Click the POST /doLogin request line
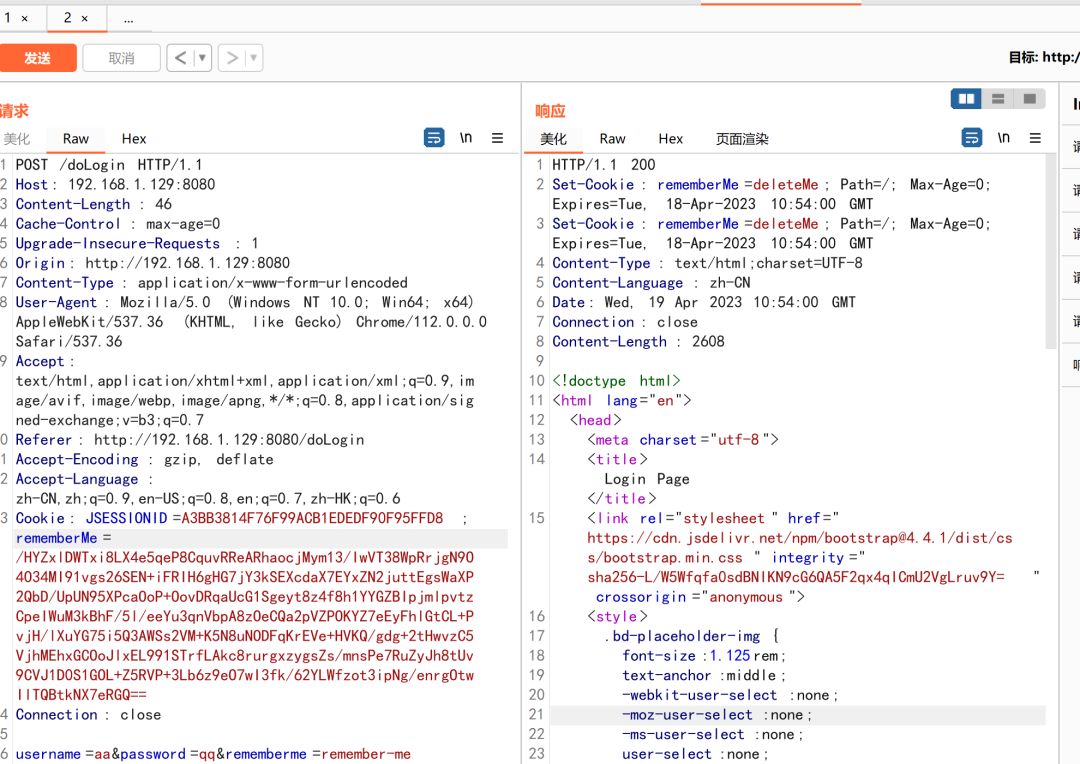Viewport: 1080px width, 764px height. pyautogui.click(x=109, y=165)
